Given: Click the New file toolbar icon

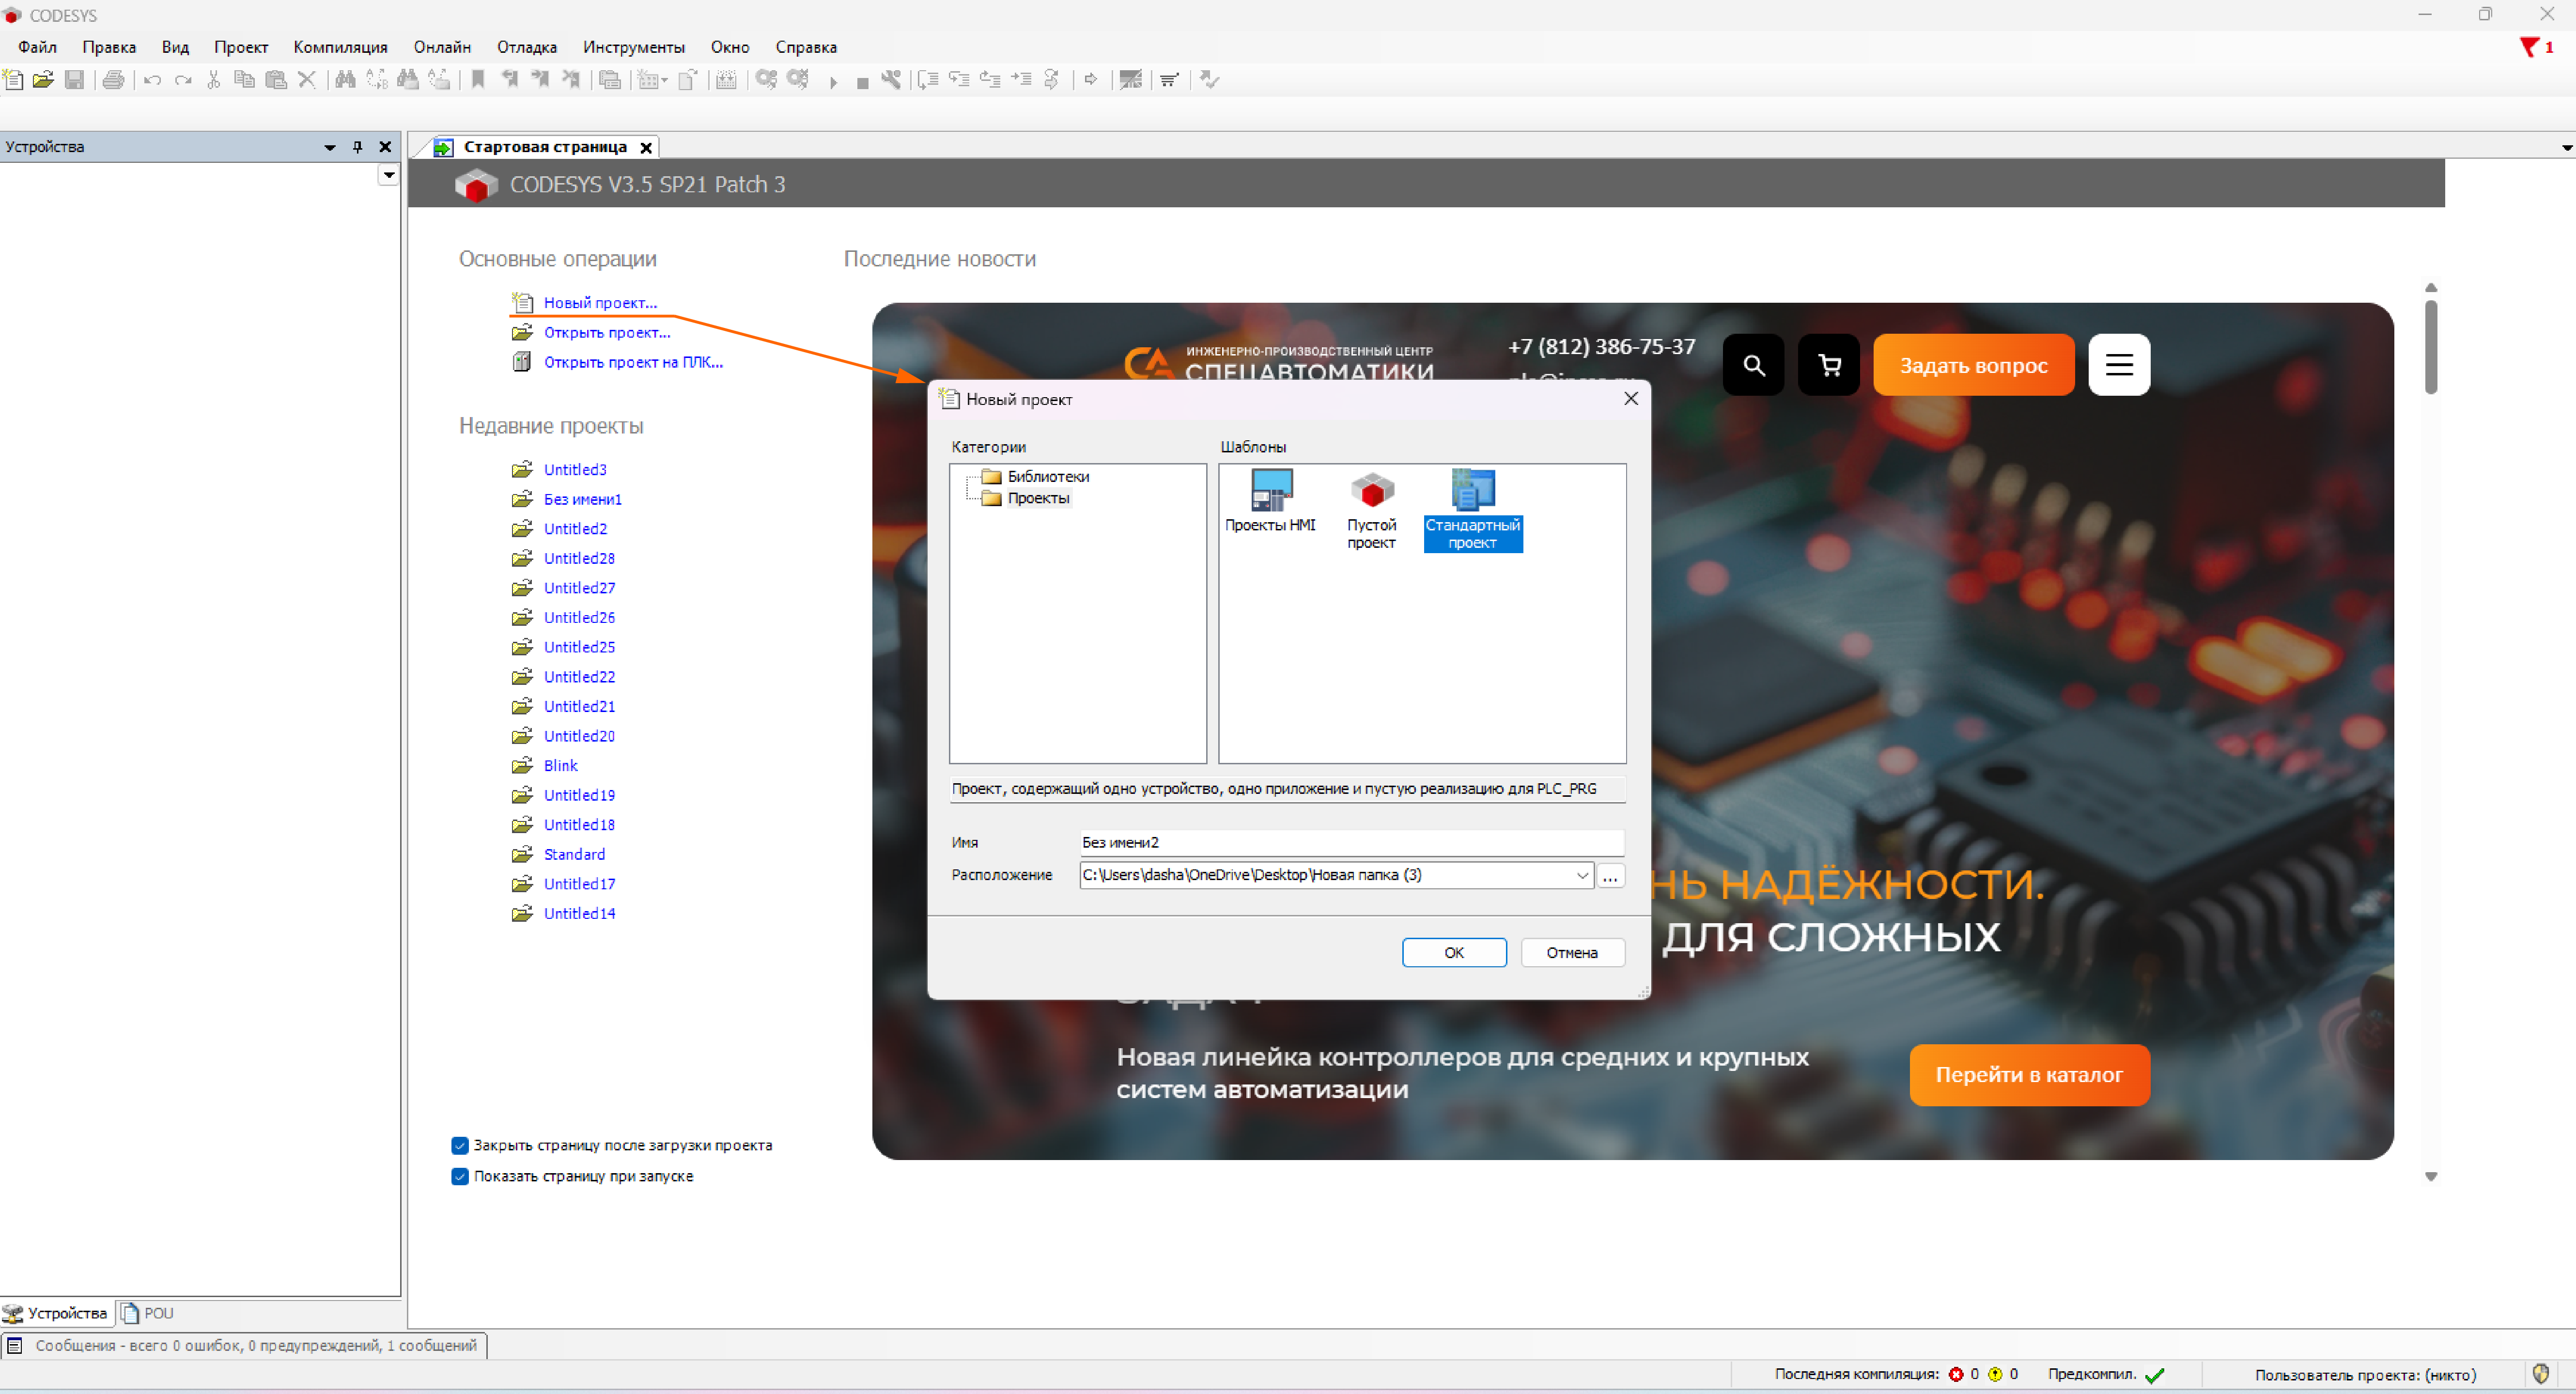Looking at the screenshot, I should (x=13, y=80).
